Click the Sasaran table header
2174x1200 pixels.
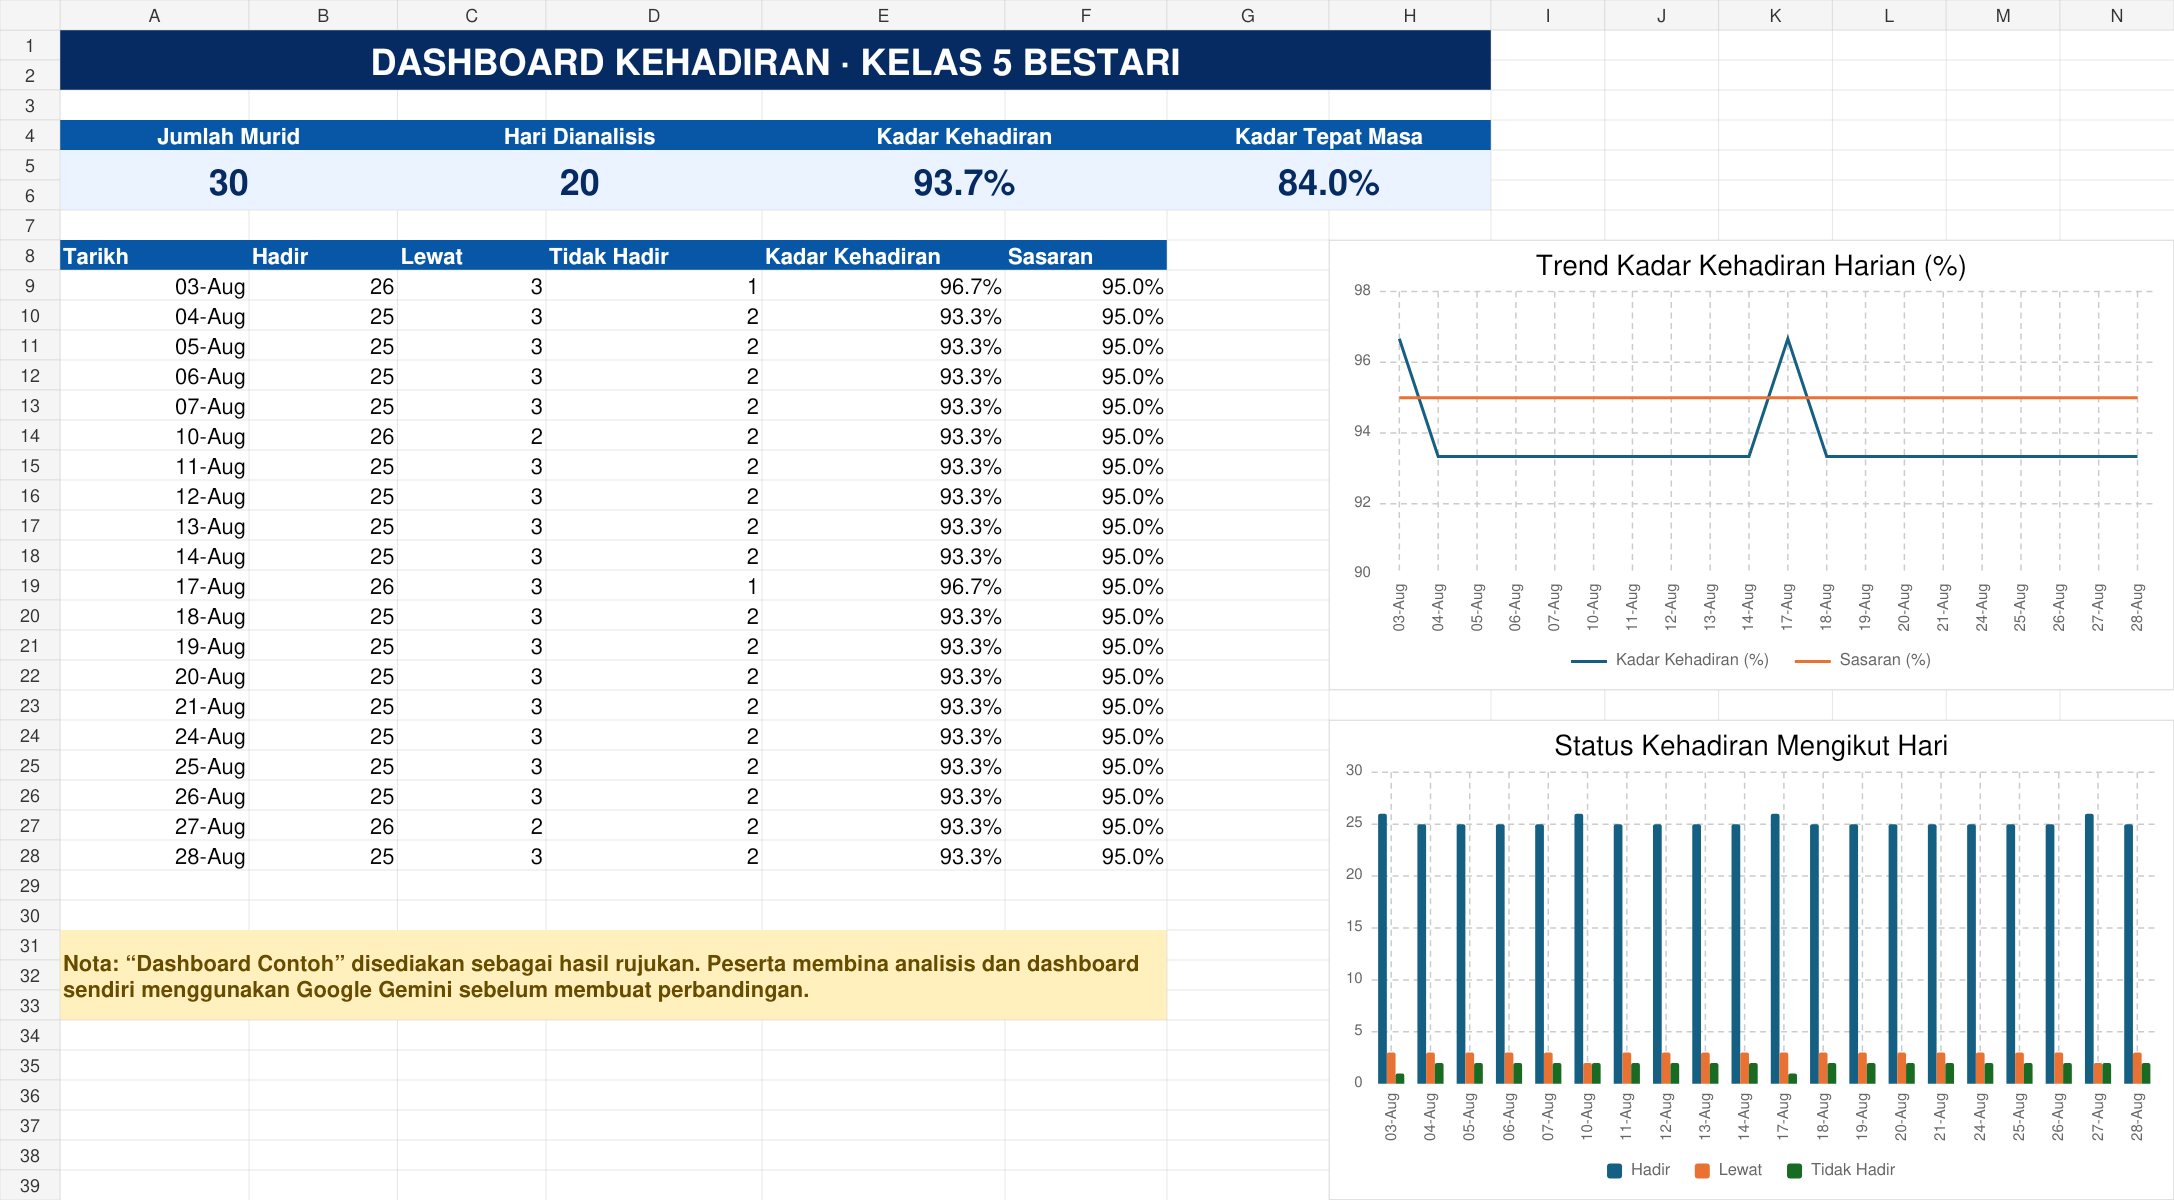click(x=1086, y=255)
